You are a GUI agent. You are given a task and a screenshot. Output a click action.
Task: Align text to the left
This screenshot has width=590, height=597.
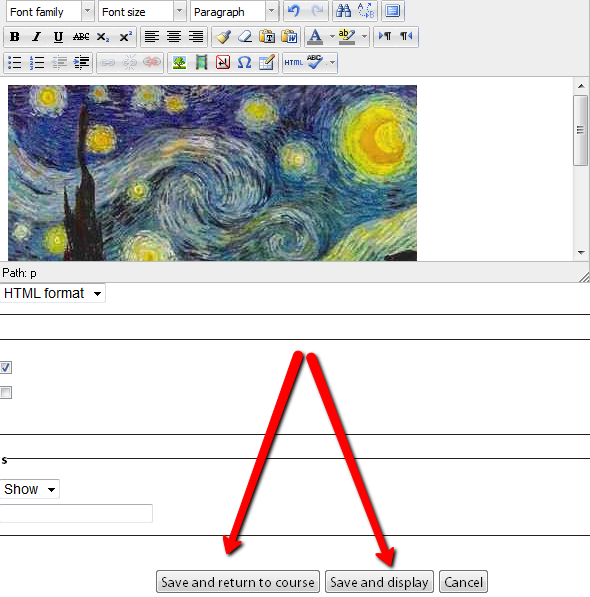[152, 37]
